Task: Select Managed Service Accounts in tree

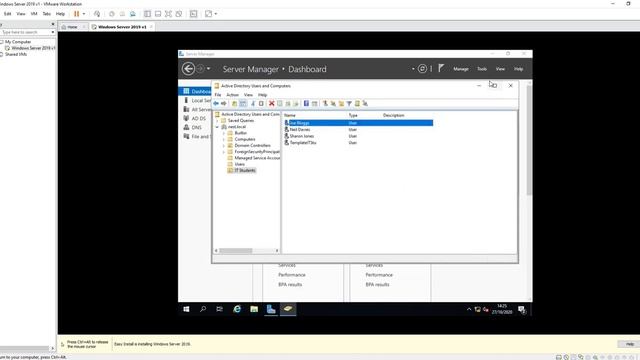Action: (257, 158)
